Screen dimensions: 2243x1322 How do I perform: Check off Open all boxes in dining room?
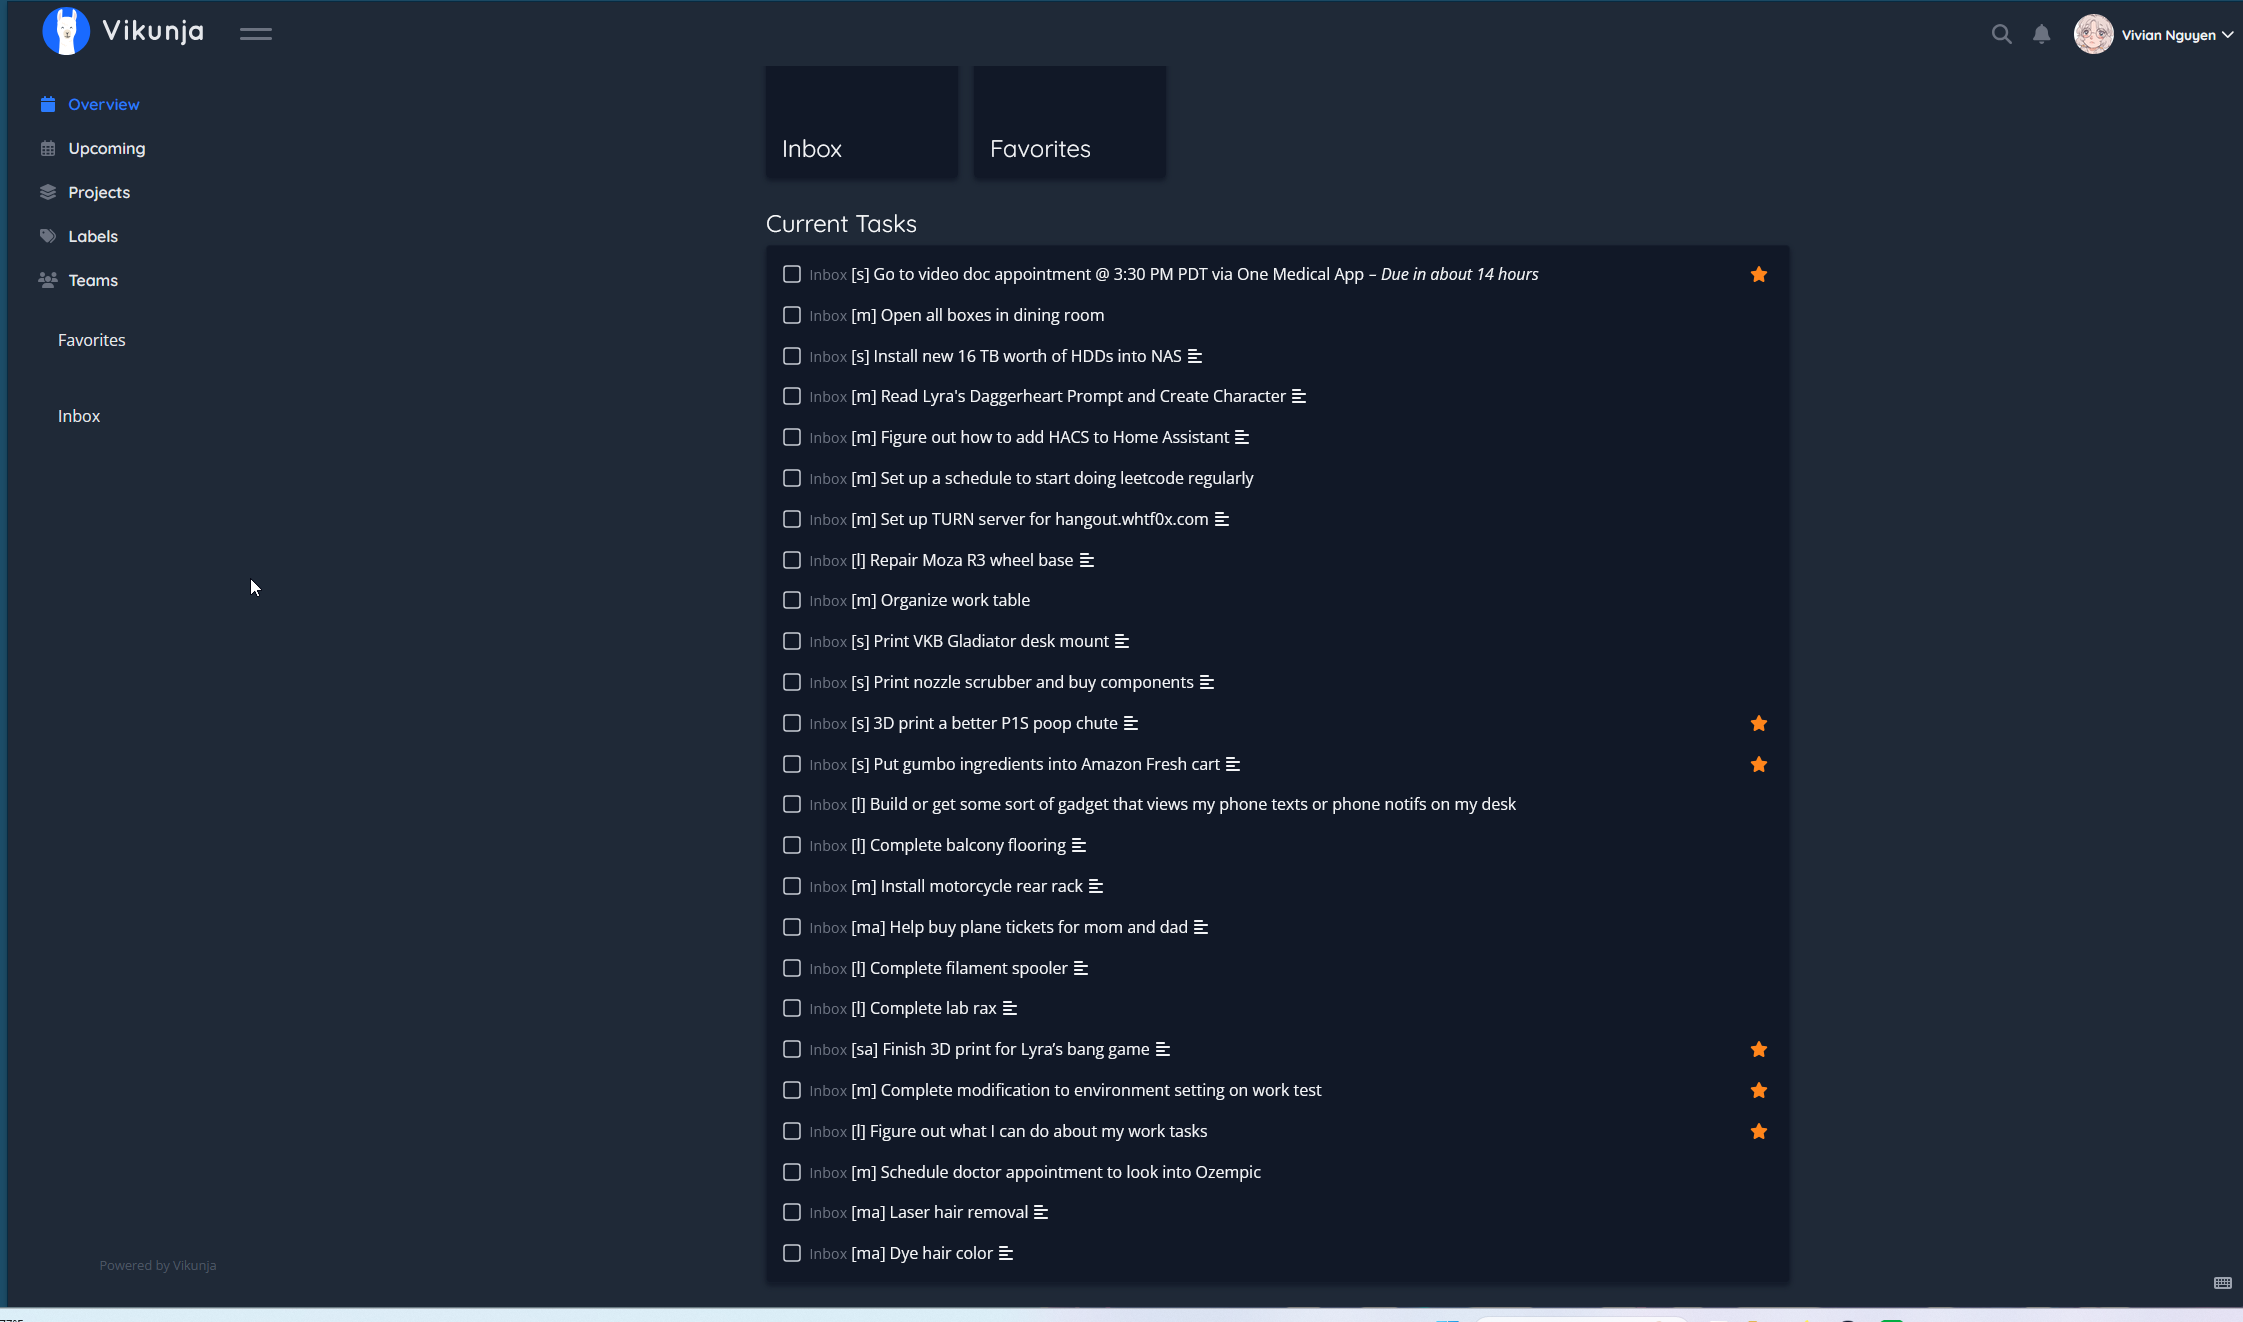(792, 315)
